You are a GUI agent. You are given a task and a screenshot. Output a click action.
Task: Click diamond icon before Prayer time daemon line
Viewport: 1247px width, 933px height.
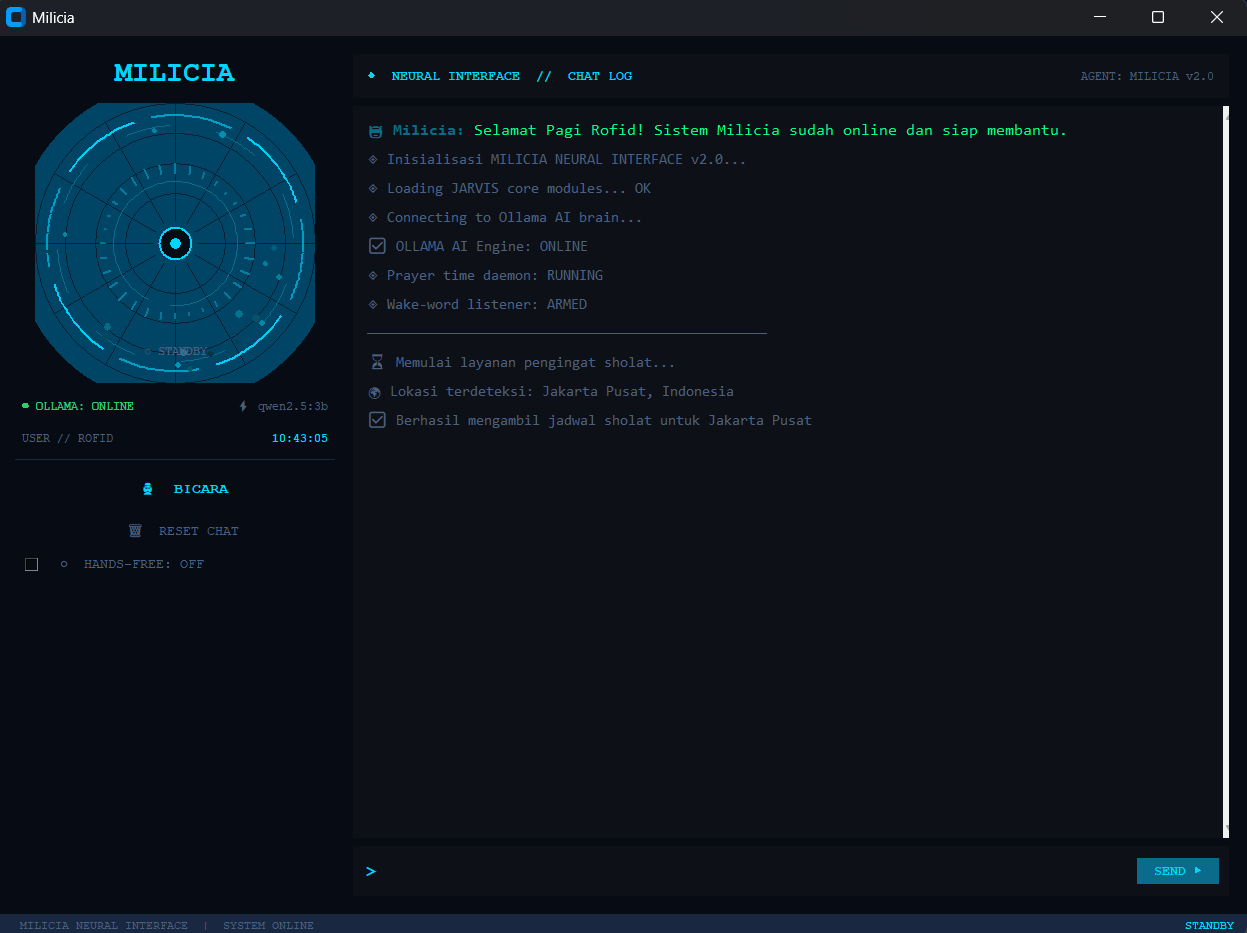tap(374, 275)
